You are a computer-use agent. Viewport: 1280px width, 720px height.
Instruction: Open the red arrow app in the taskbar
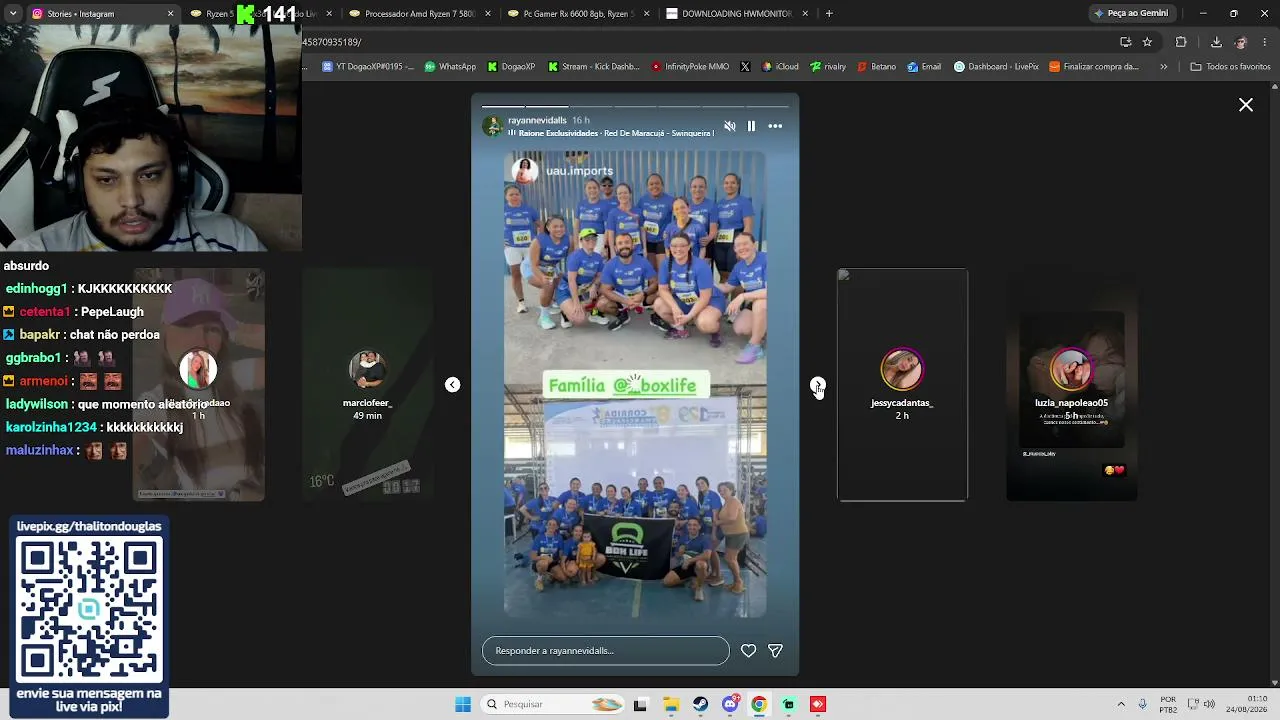pyautogui.click(x=818, y=704)
